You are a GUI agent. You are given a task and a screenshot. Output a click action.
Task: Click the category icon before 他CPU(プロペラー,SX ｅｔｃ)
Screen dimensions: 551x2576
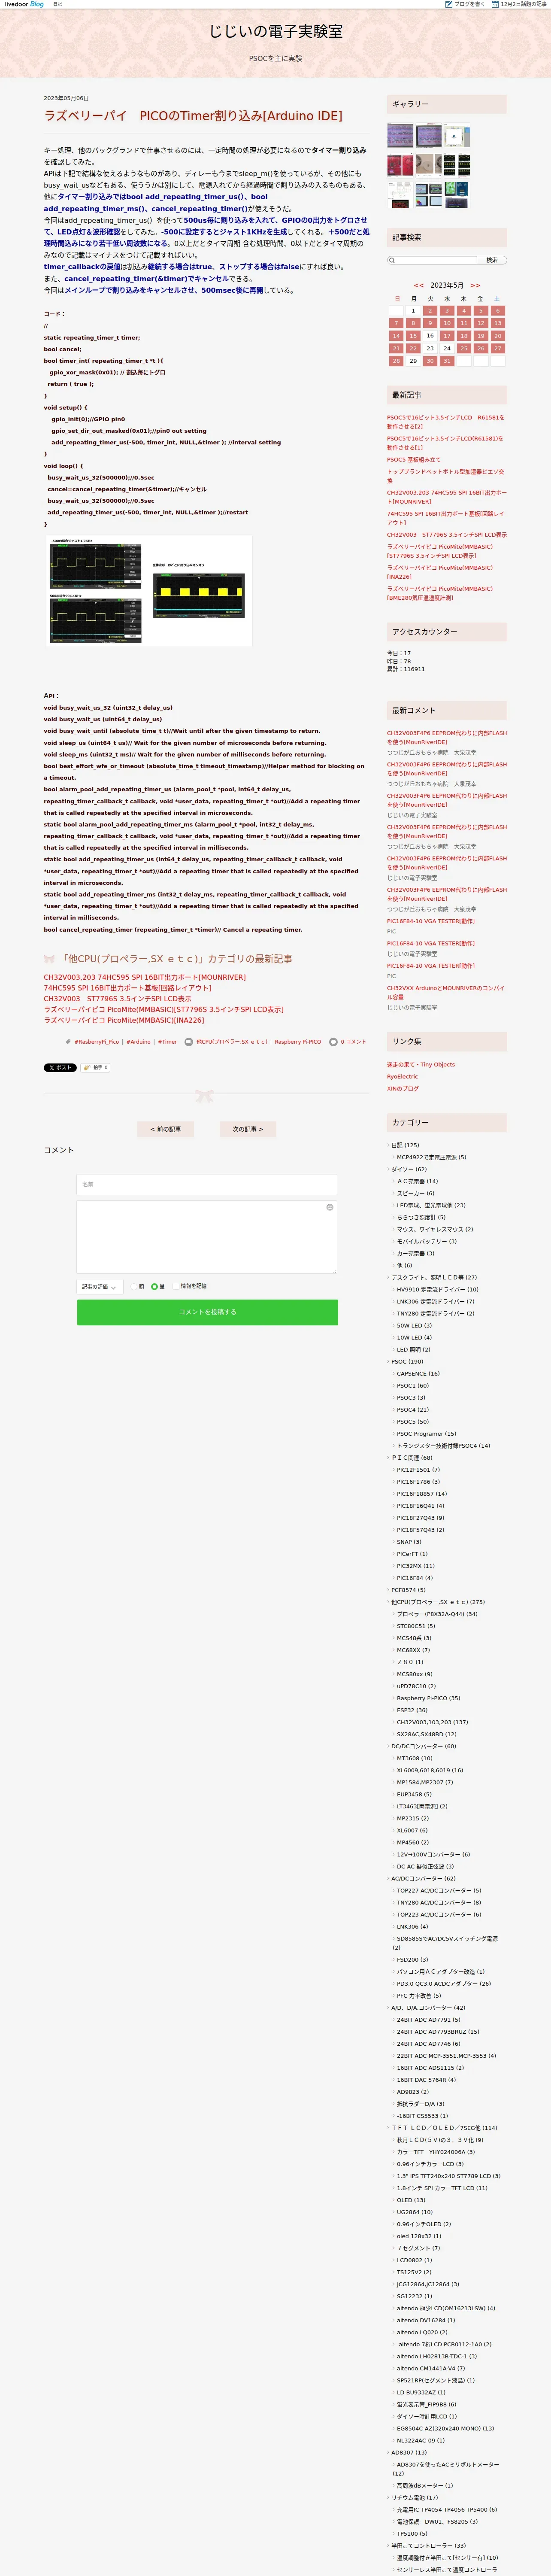189,1041
